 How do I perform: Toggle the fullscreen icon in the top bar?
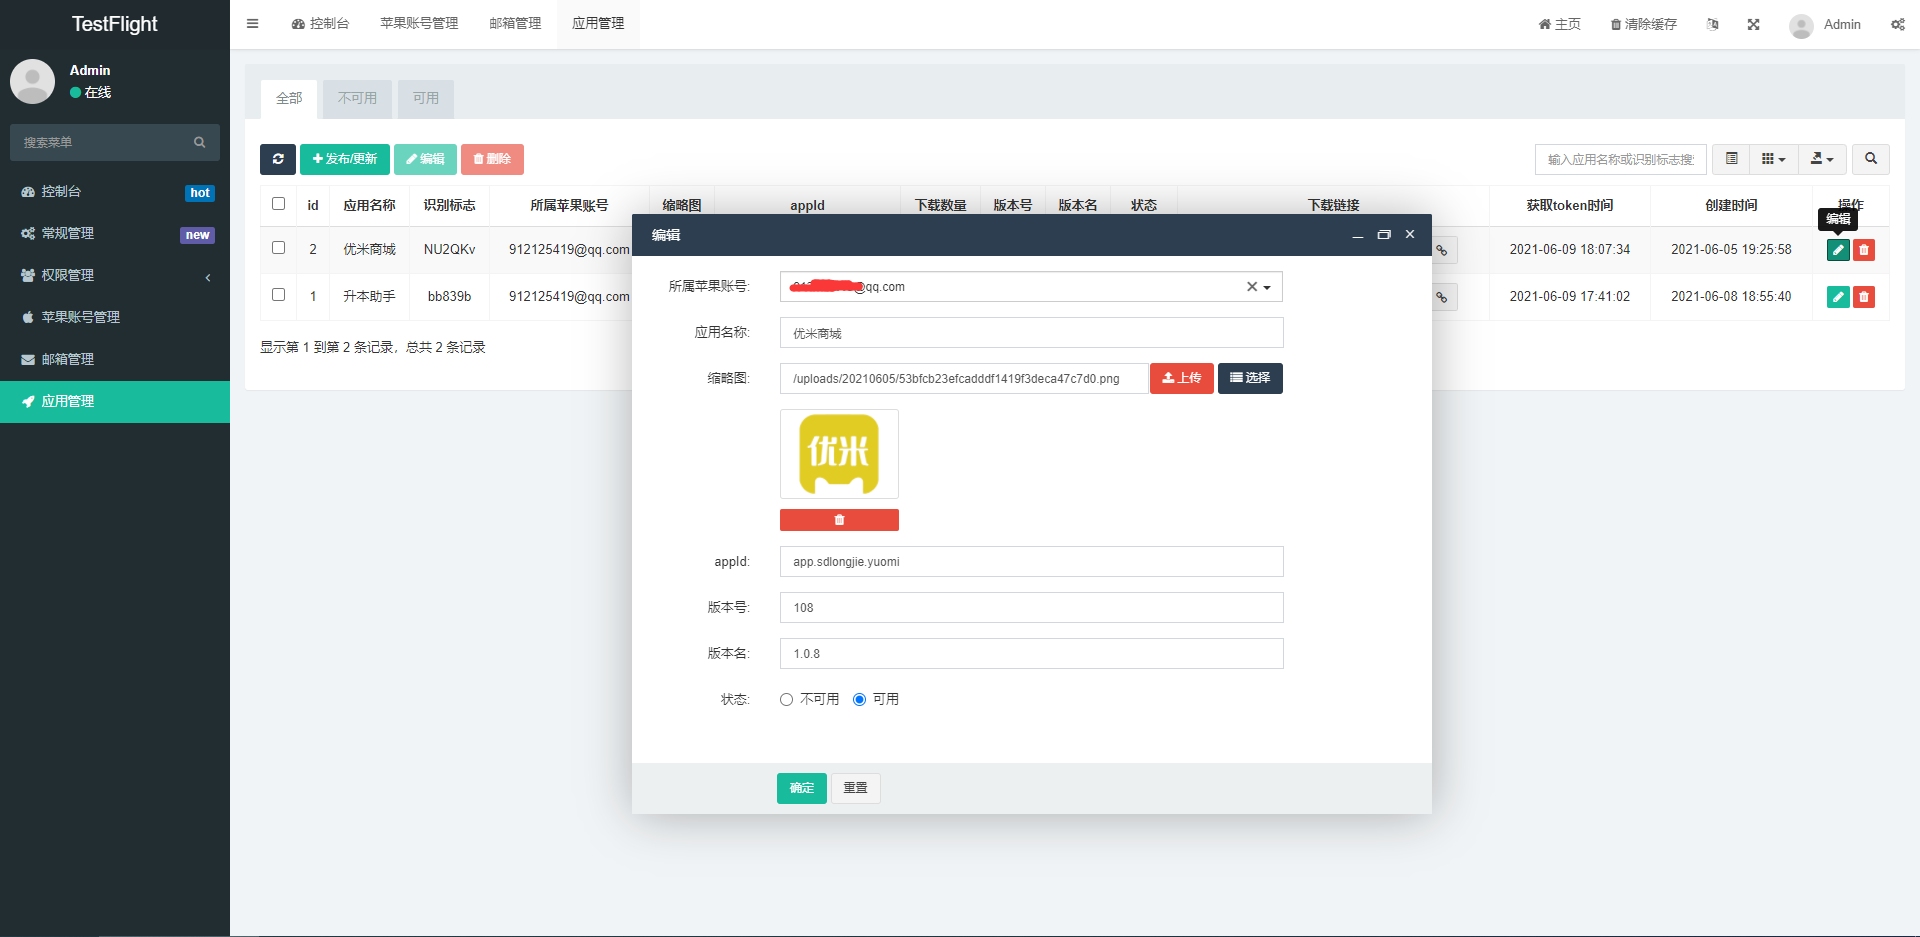pos(1753,24)
